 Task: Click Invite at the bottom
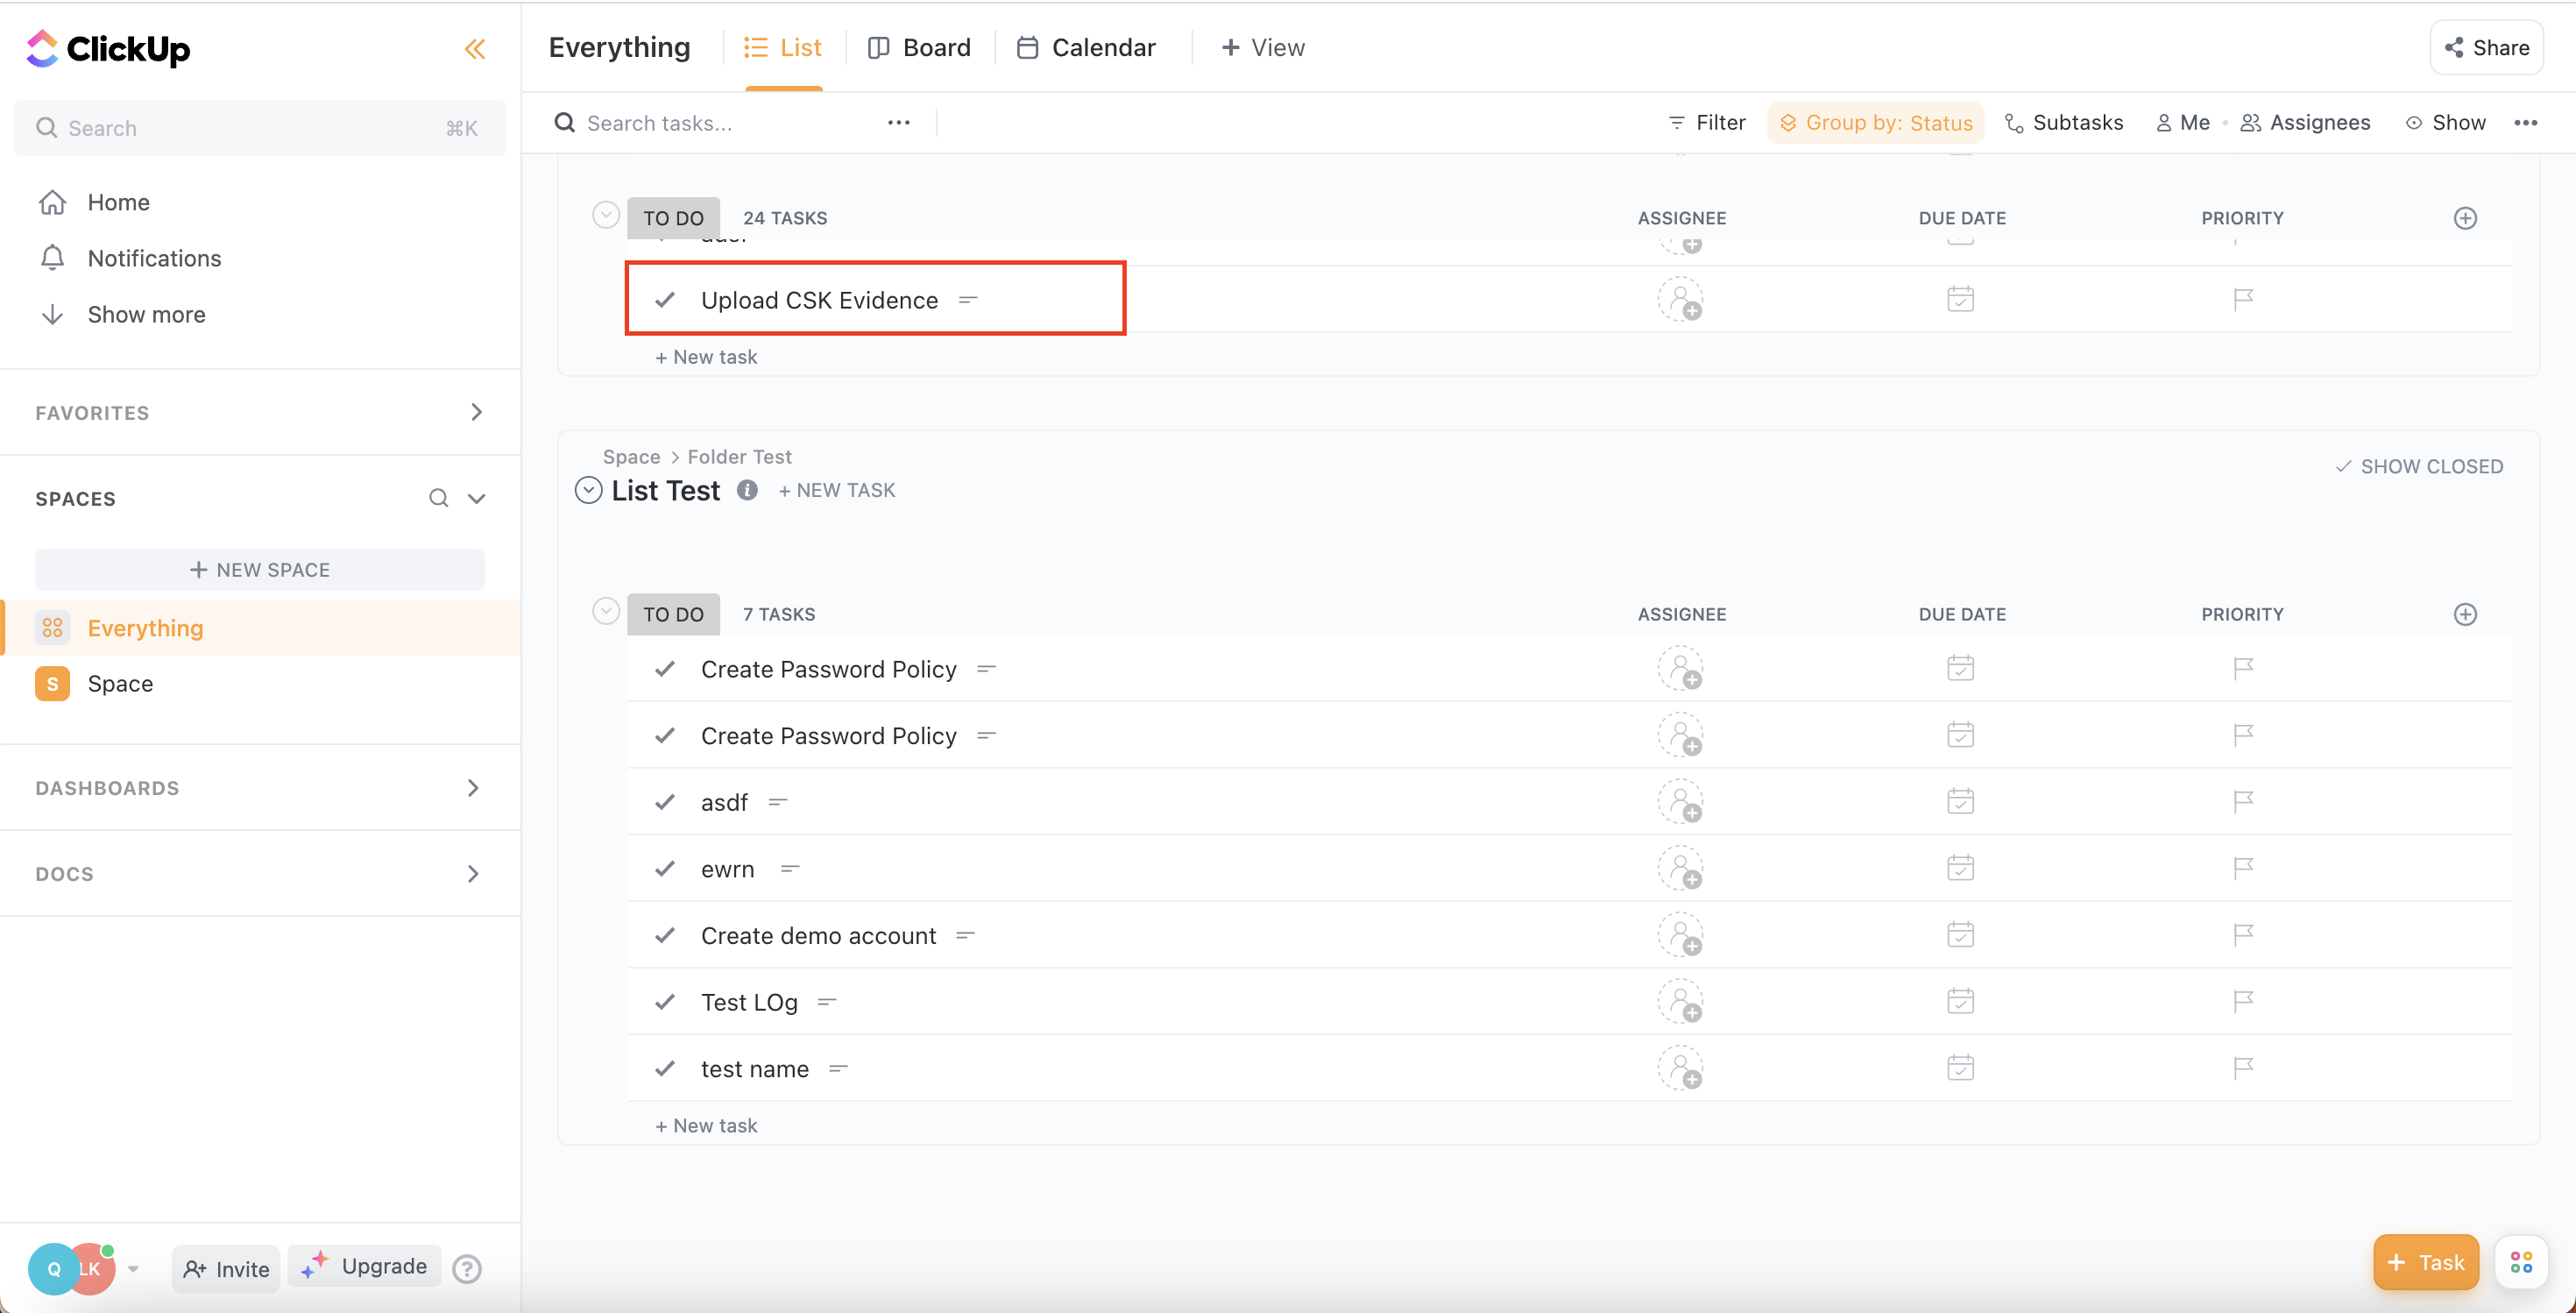click(x=226, y=1269)
